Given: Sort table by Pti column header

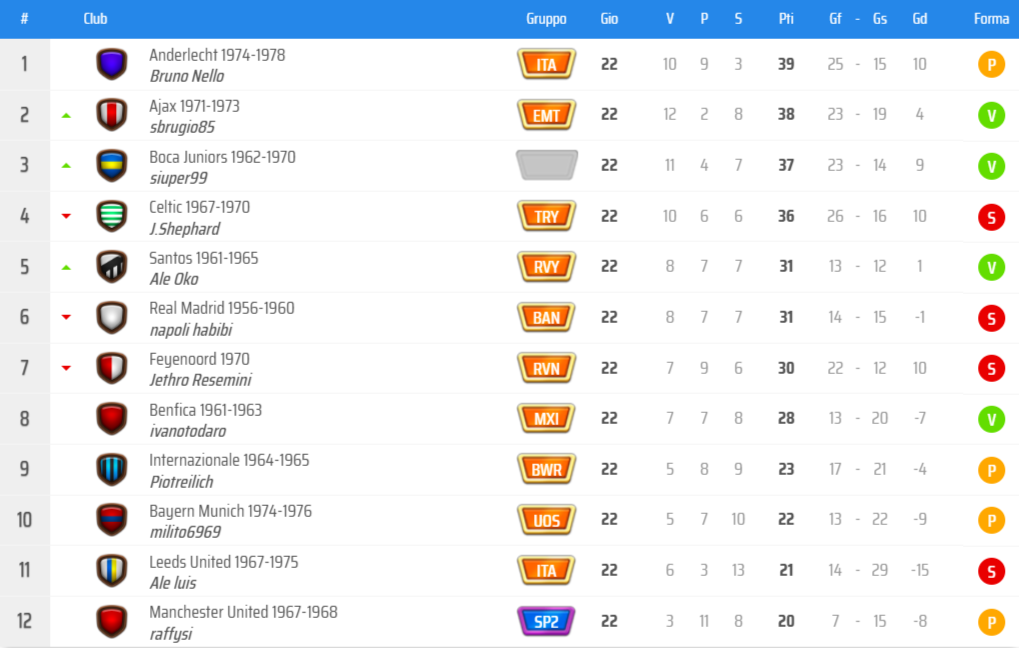Looking at the screenshot, I should click(786, 19).
